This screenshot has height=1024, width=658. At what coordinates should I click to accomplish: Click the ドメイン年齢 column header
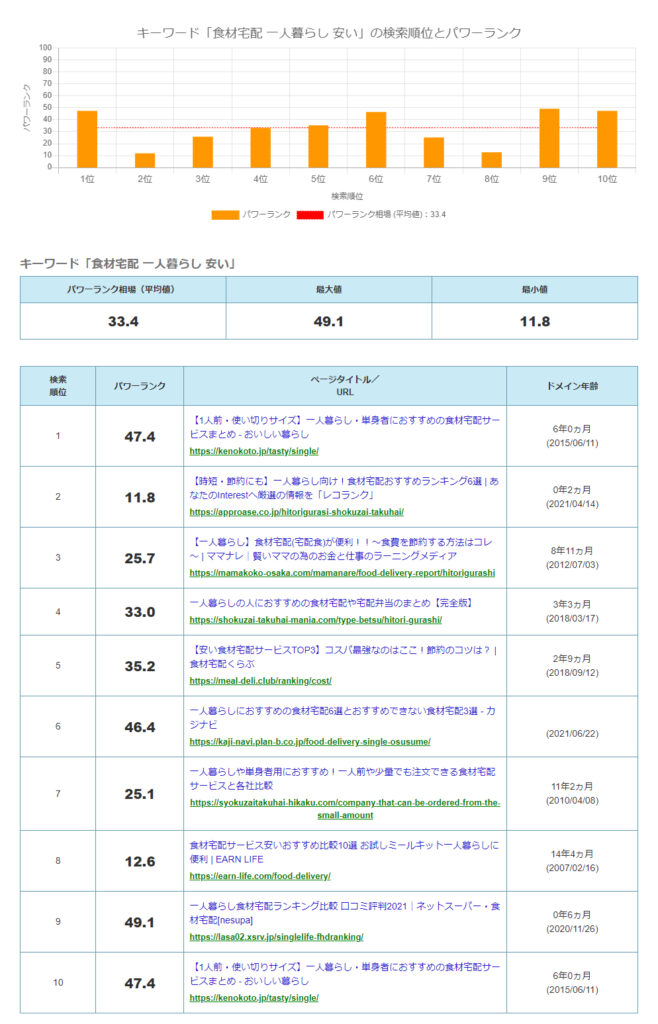point(572,386)
